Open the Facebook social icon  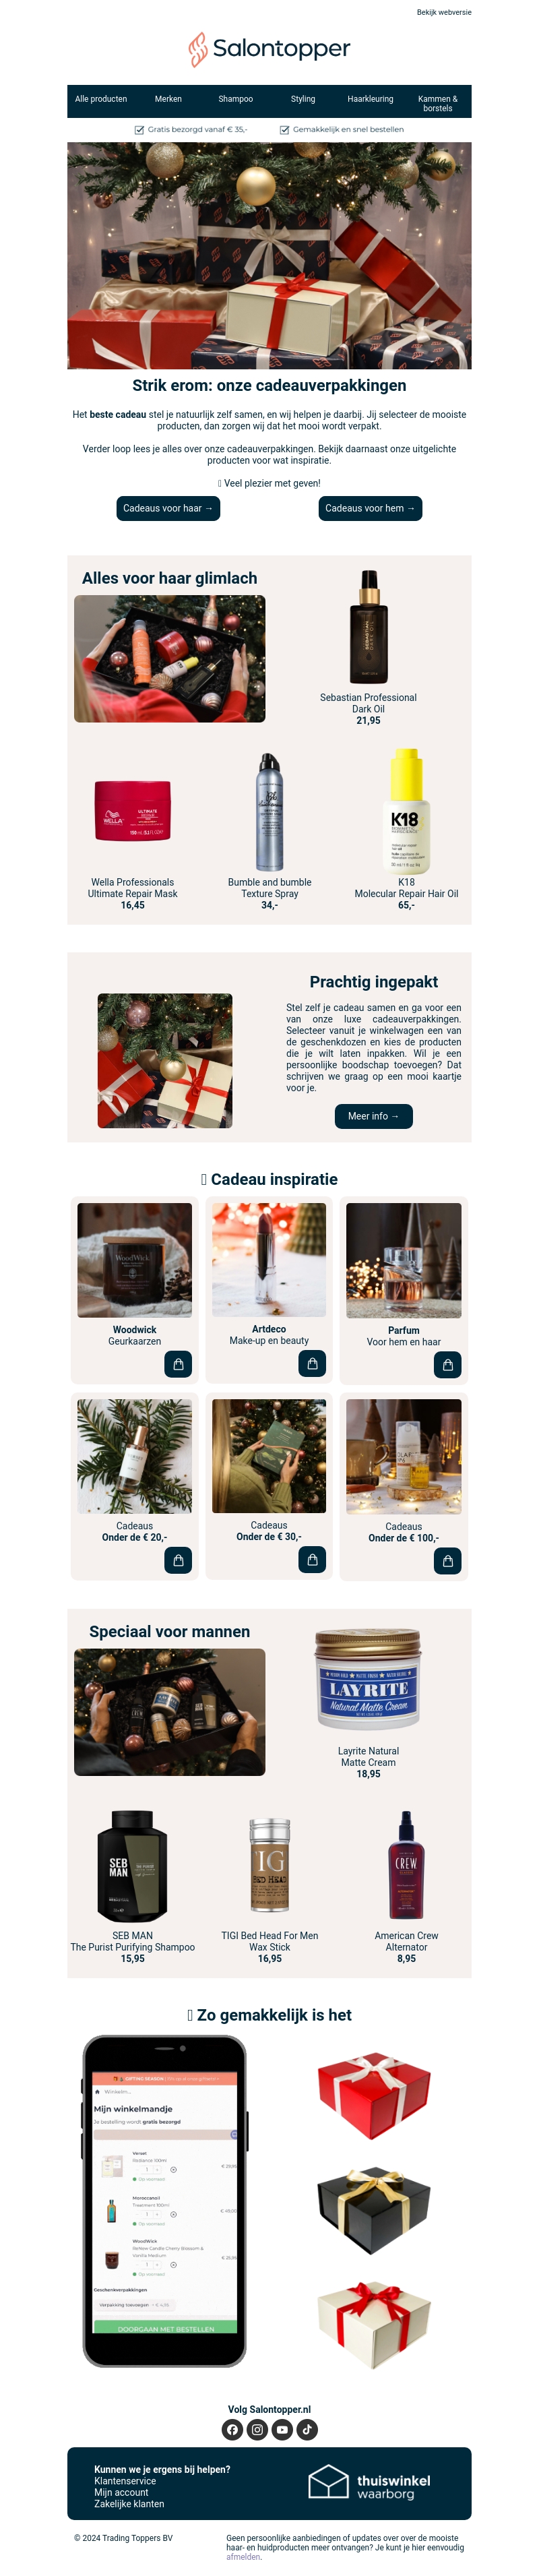pos(232,2429)
